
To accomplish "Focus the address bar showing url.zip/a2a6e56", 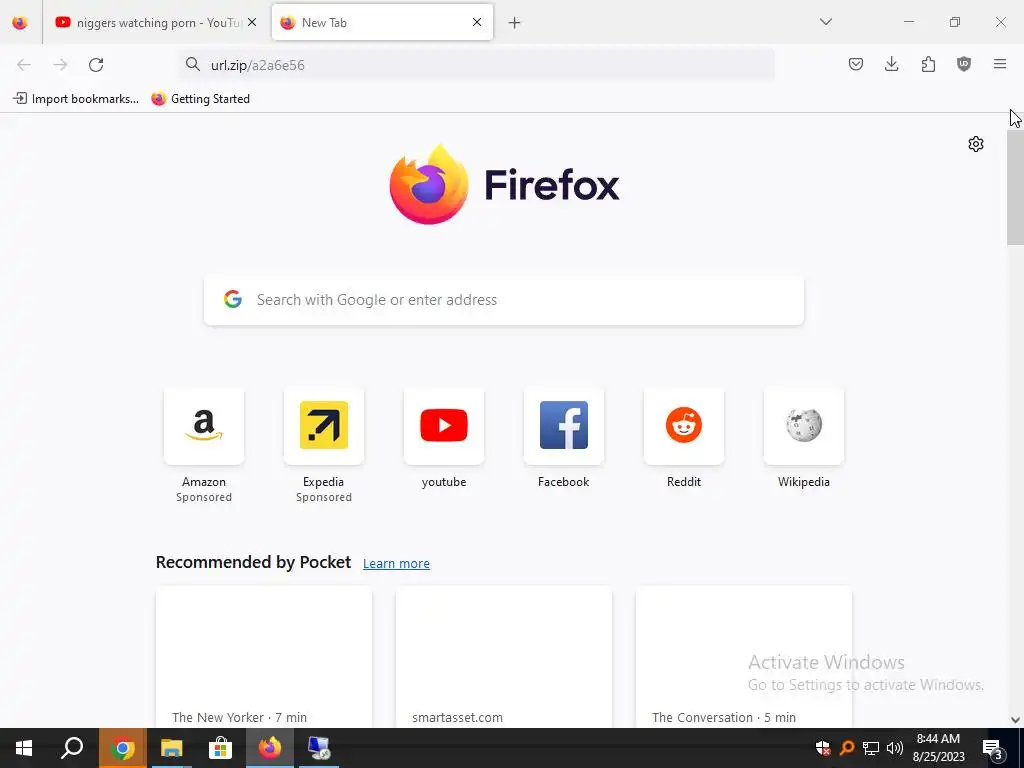I will coord(477,65).
